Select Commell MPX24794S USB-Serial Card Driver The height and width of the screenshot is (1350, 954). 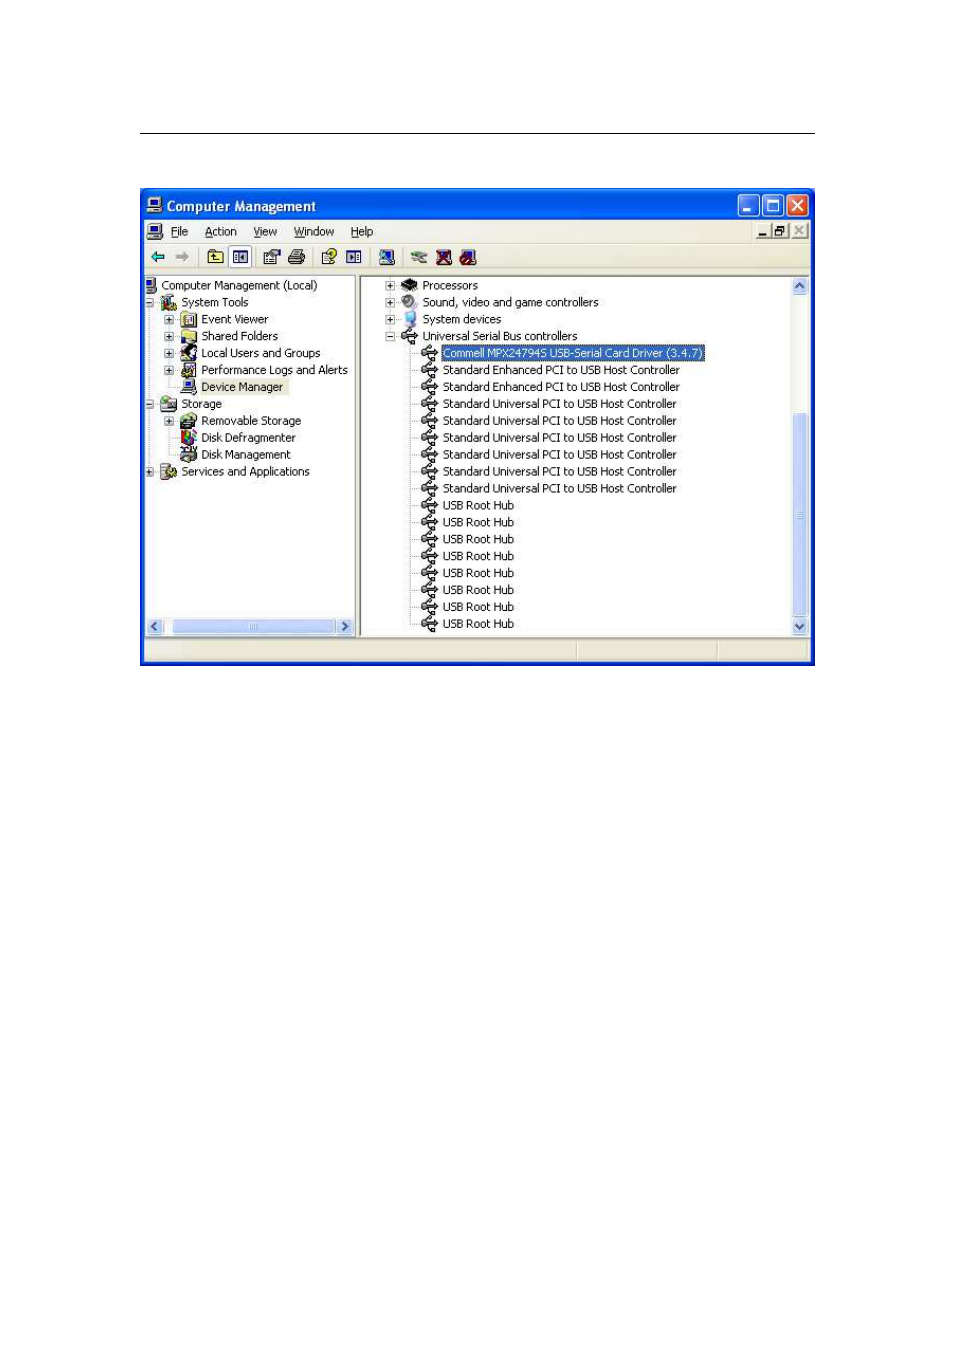click(x=572, y=353)
